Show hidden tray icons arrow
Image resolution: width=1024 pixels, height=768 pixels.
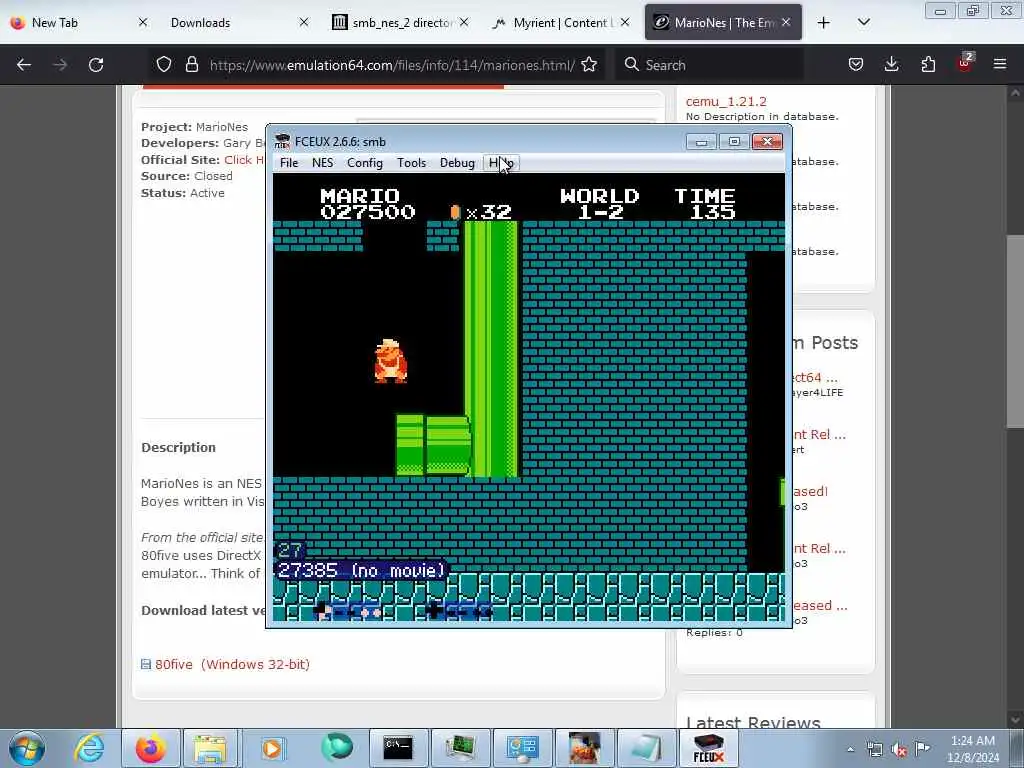point(850,749)
